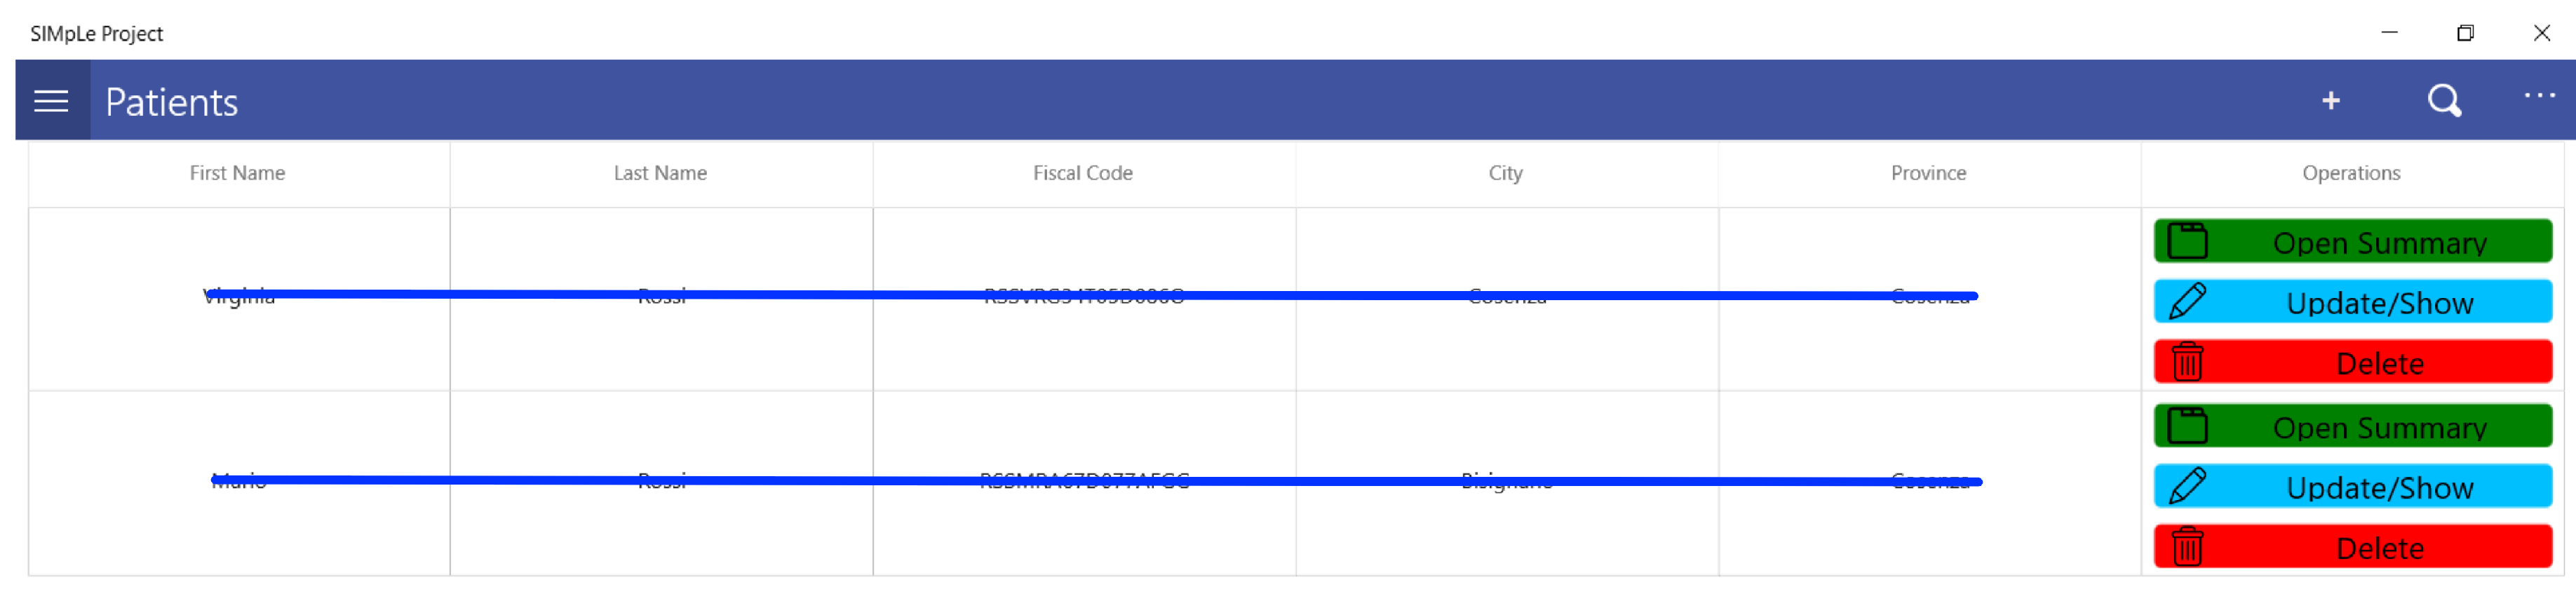Image resolution: width=2576 pixels, height=594 pixels.
Task: Click the Last Name column header
Action: (660, 173)
